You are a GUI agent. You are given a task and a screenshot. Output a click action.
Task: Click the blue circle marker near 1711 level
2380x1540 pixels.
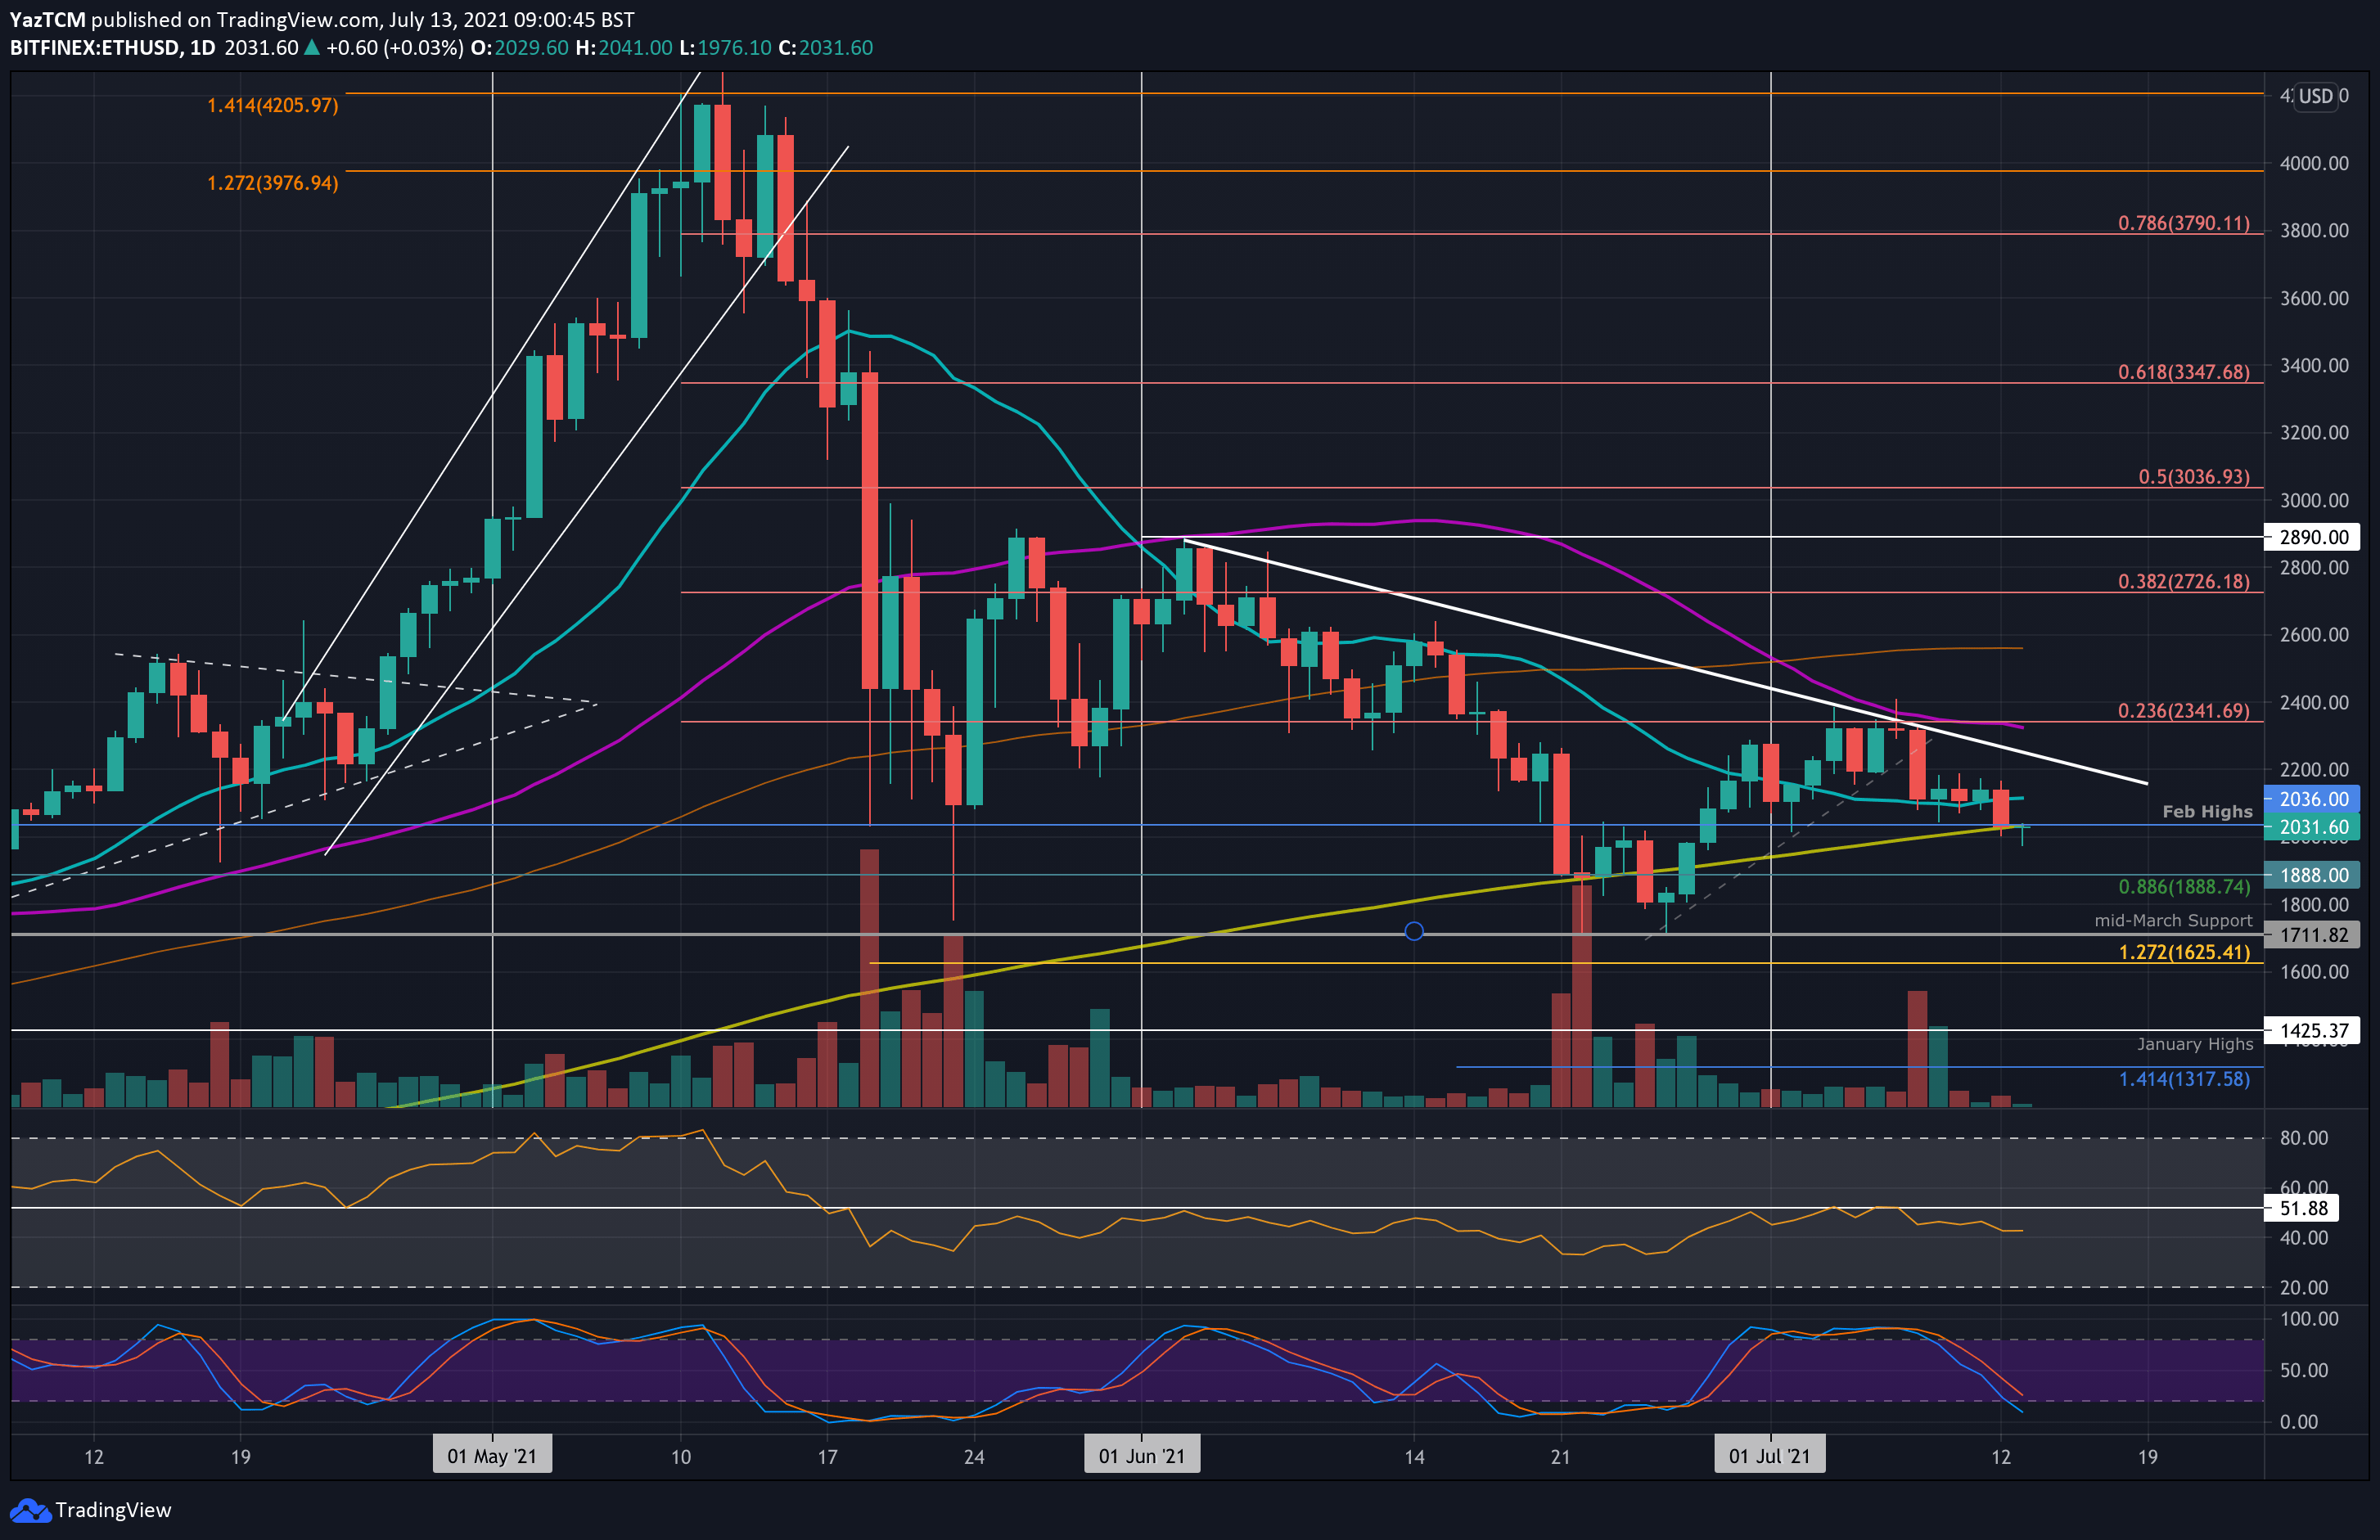click(x=1414, y=931)
